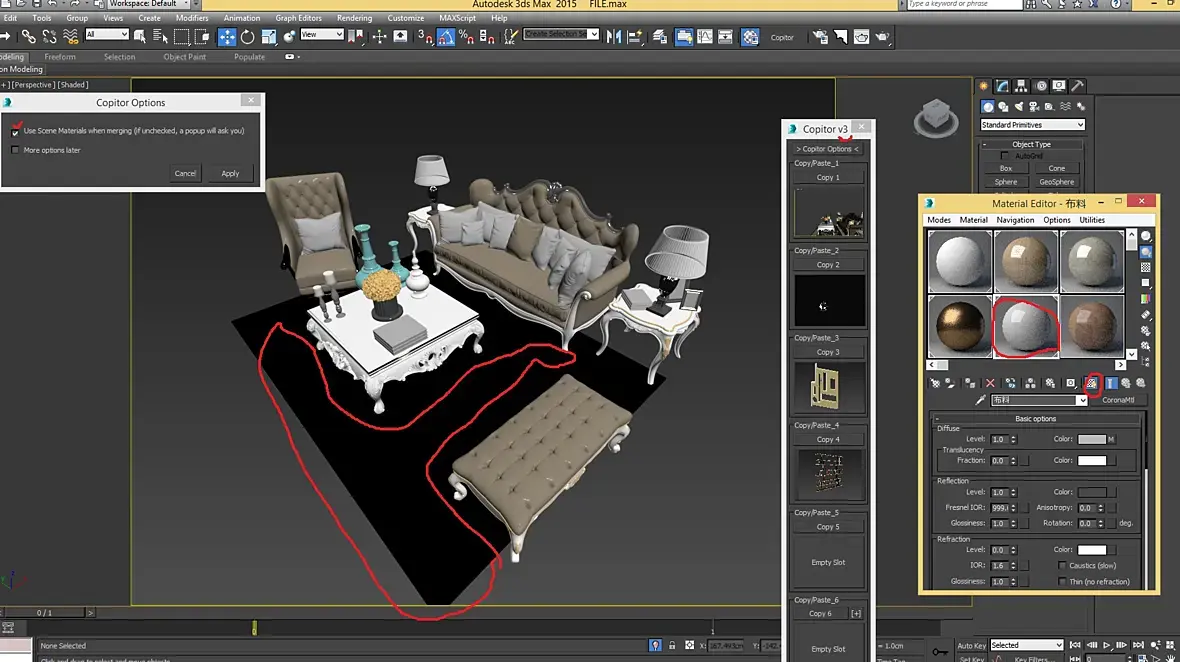This screenshot has height=662, width=1180.
Task: Click the Copy 3 button in Copitor
Action: (828, 352)
